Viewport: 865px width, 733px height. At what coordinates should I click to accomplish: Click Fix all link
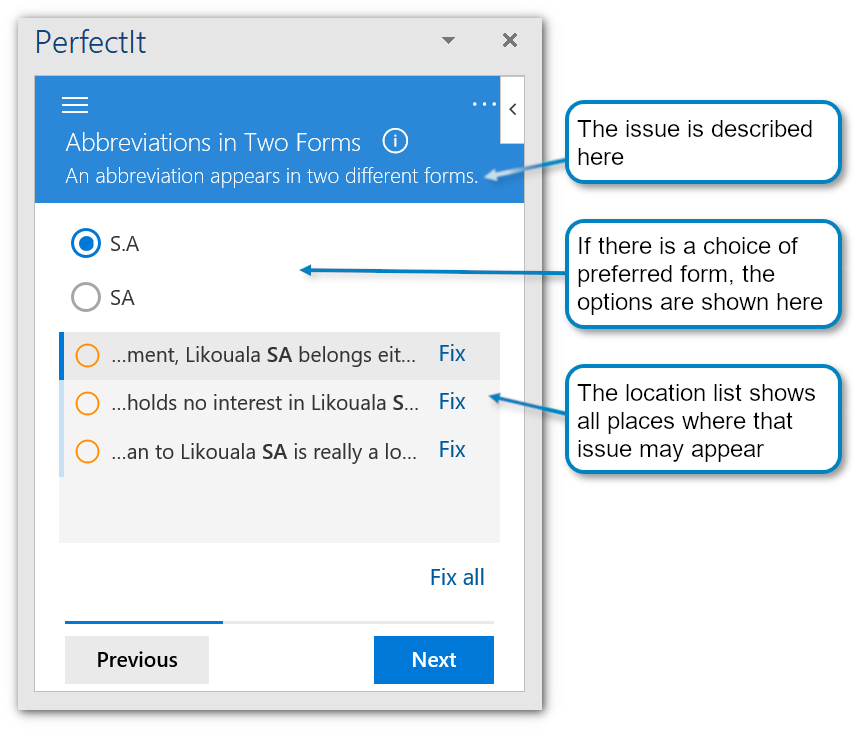(457, 577)
